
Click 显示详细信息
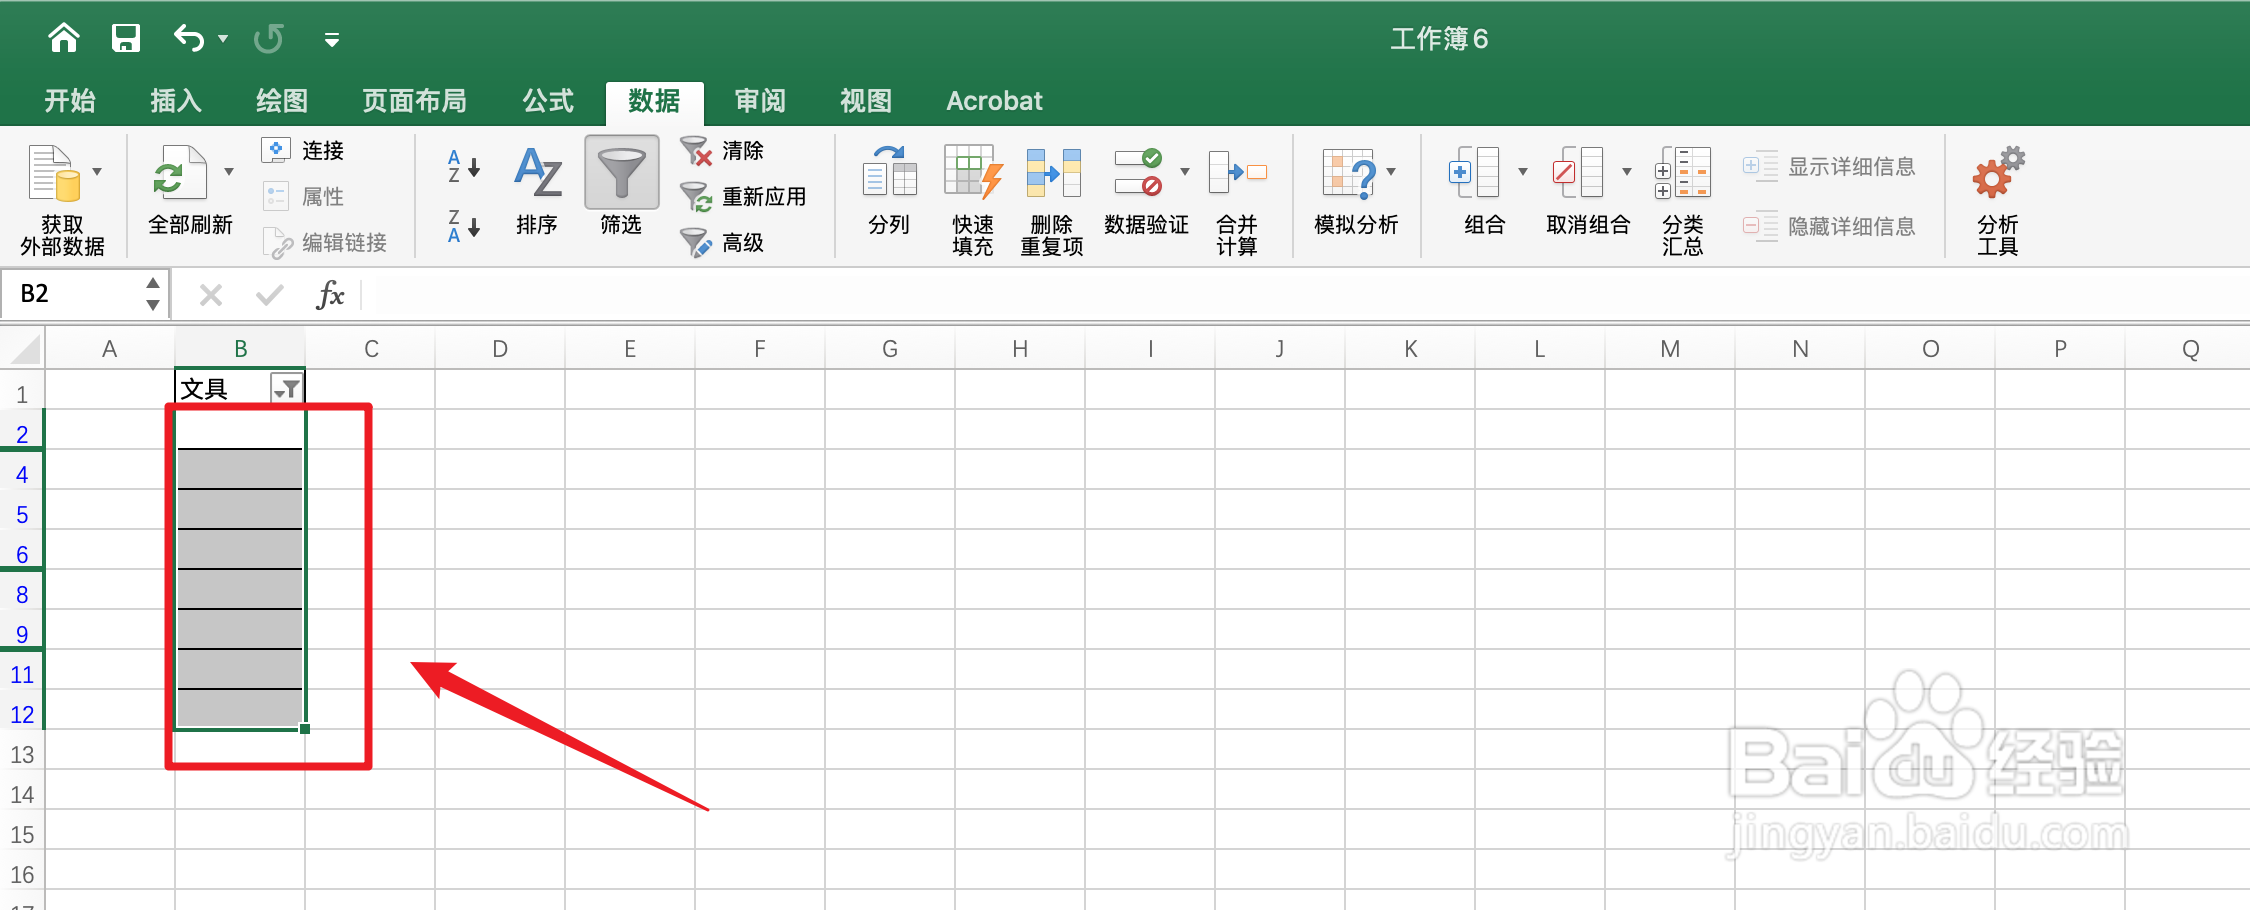tap(1829, 166)
